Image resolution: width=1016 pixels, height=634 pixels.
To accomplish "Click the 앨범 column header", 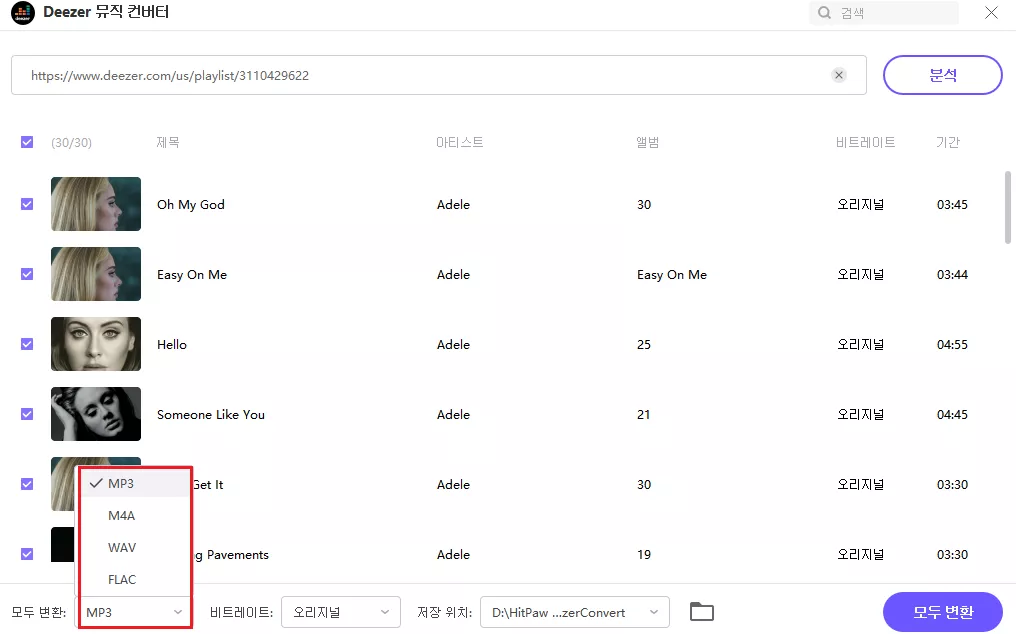I will coord(647,143).
